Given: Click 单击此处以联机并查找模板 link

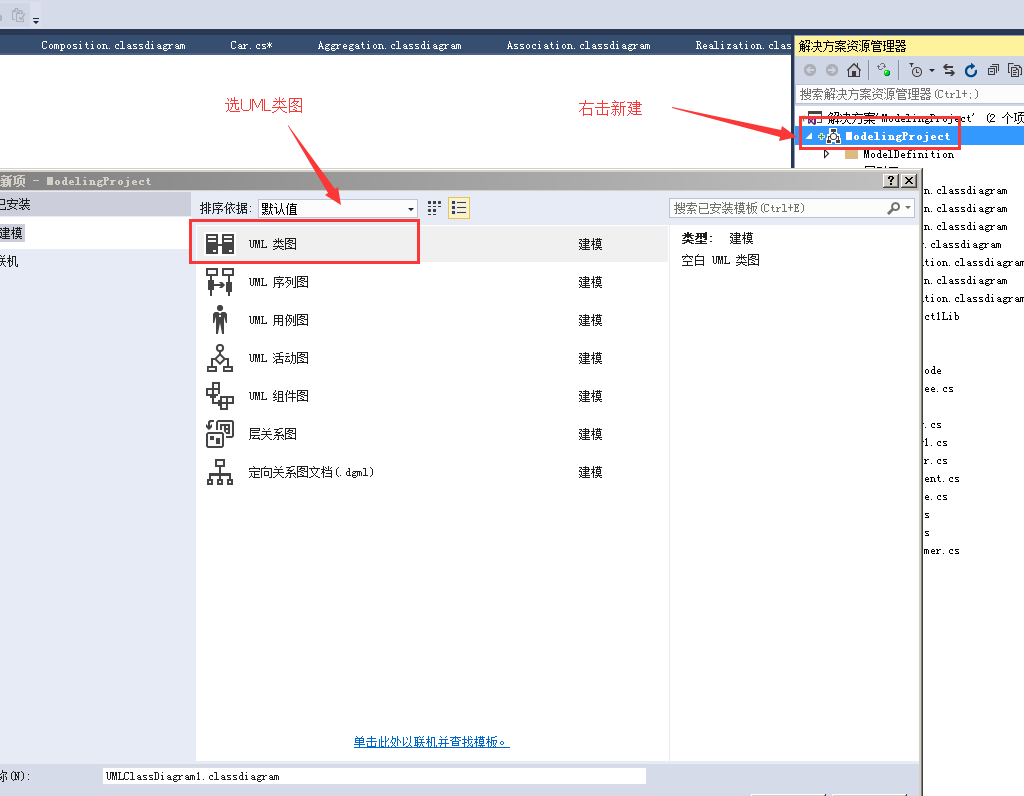Looking at the screenshot, I should (431, 742).
